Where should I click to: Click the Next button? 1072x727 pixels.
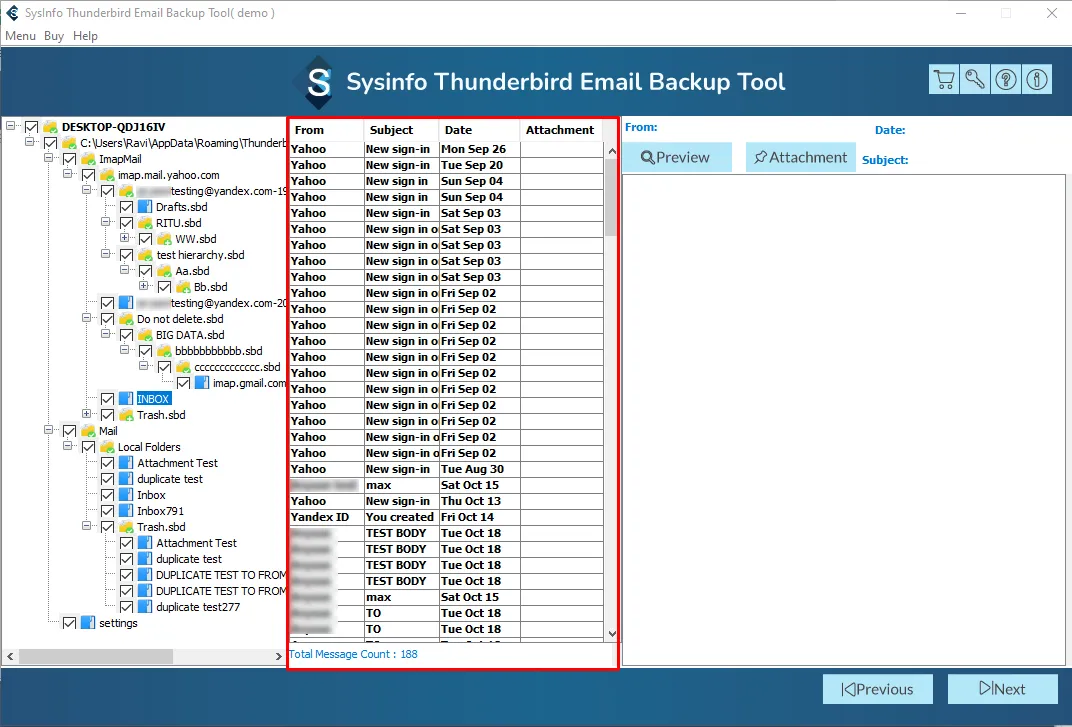(1002, 689)
